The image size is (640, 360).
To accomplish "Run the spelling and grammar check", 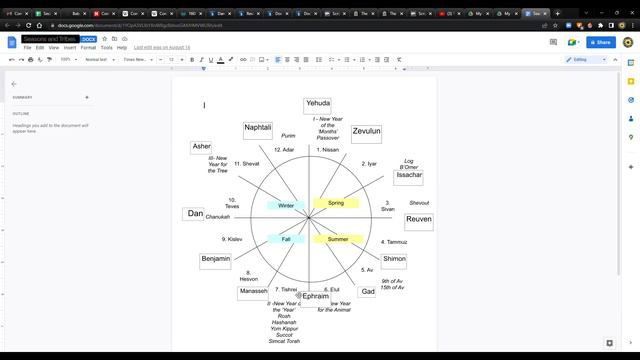I will coord(40,60).
